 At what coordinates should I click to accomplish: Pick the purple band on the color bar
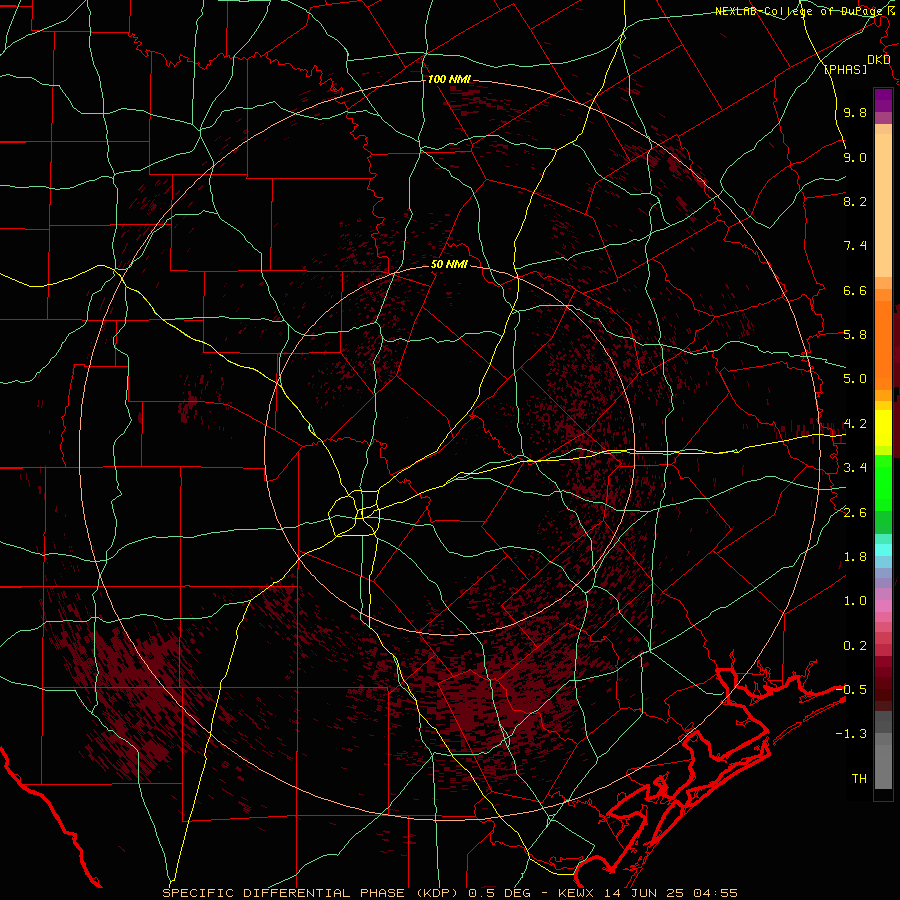[883, 100]
